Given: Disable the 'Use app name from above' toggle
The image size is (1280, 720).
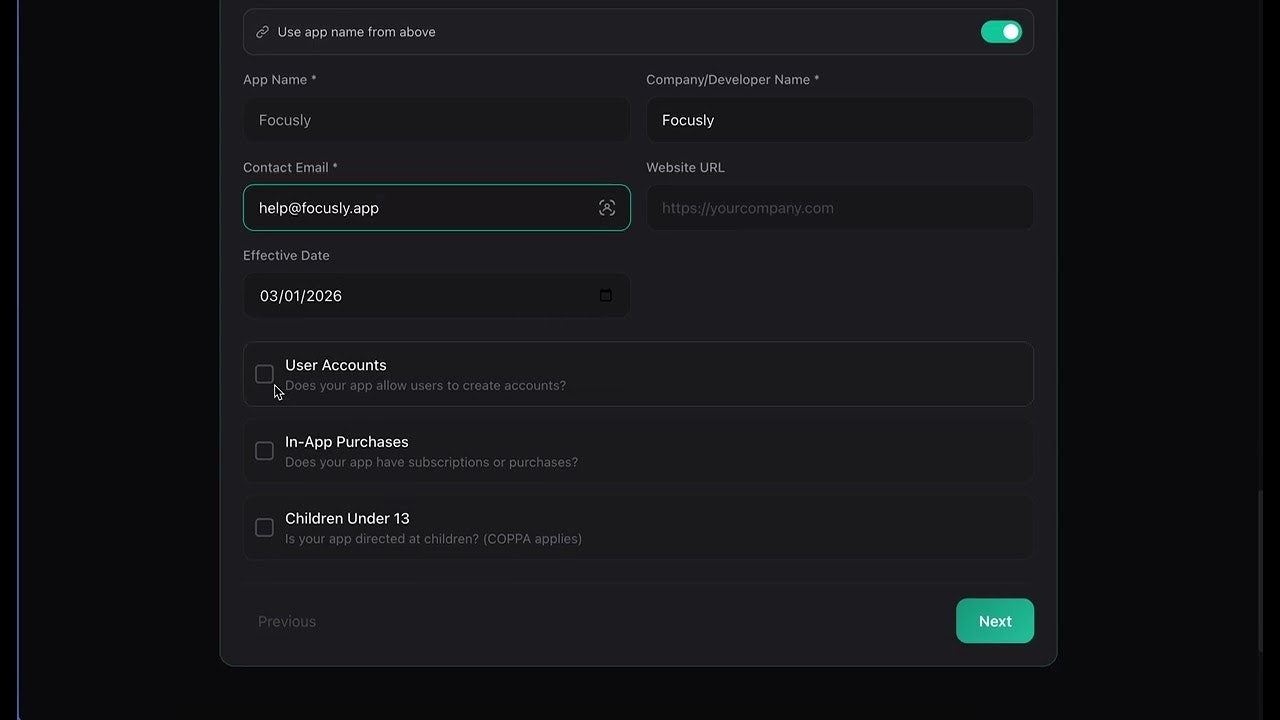Looking at the screenshot, I should pos(1001,32).
